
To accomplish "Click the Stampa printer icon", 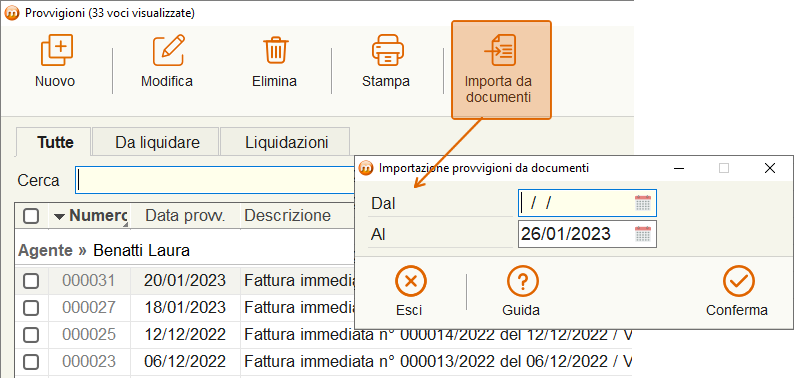I will (x=387, y=50).
